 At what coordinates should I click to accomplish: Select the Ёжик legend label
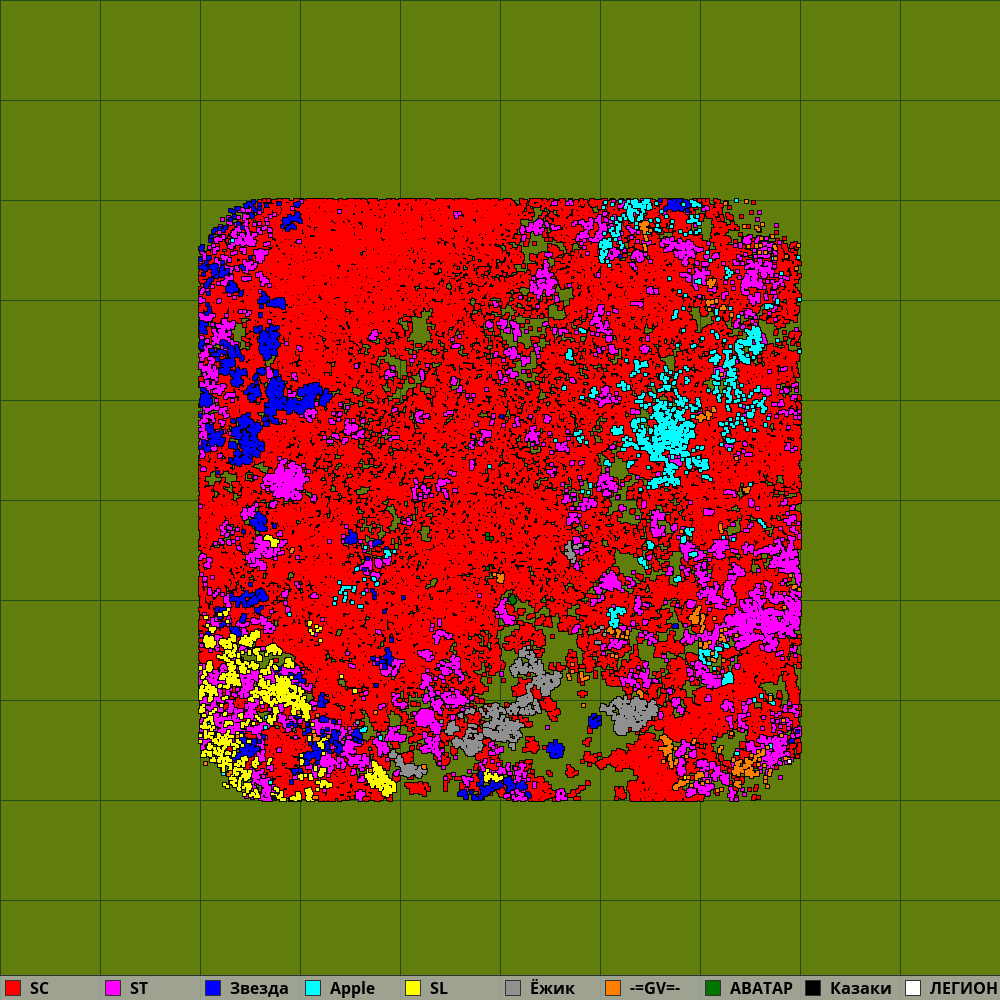(552, 989)
